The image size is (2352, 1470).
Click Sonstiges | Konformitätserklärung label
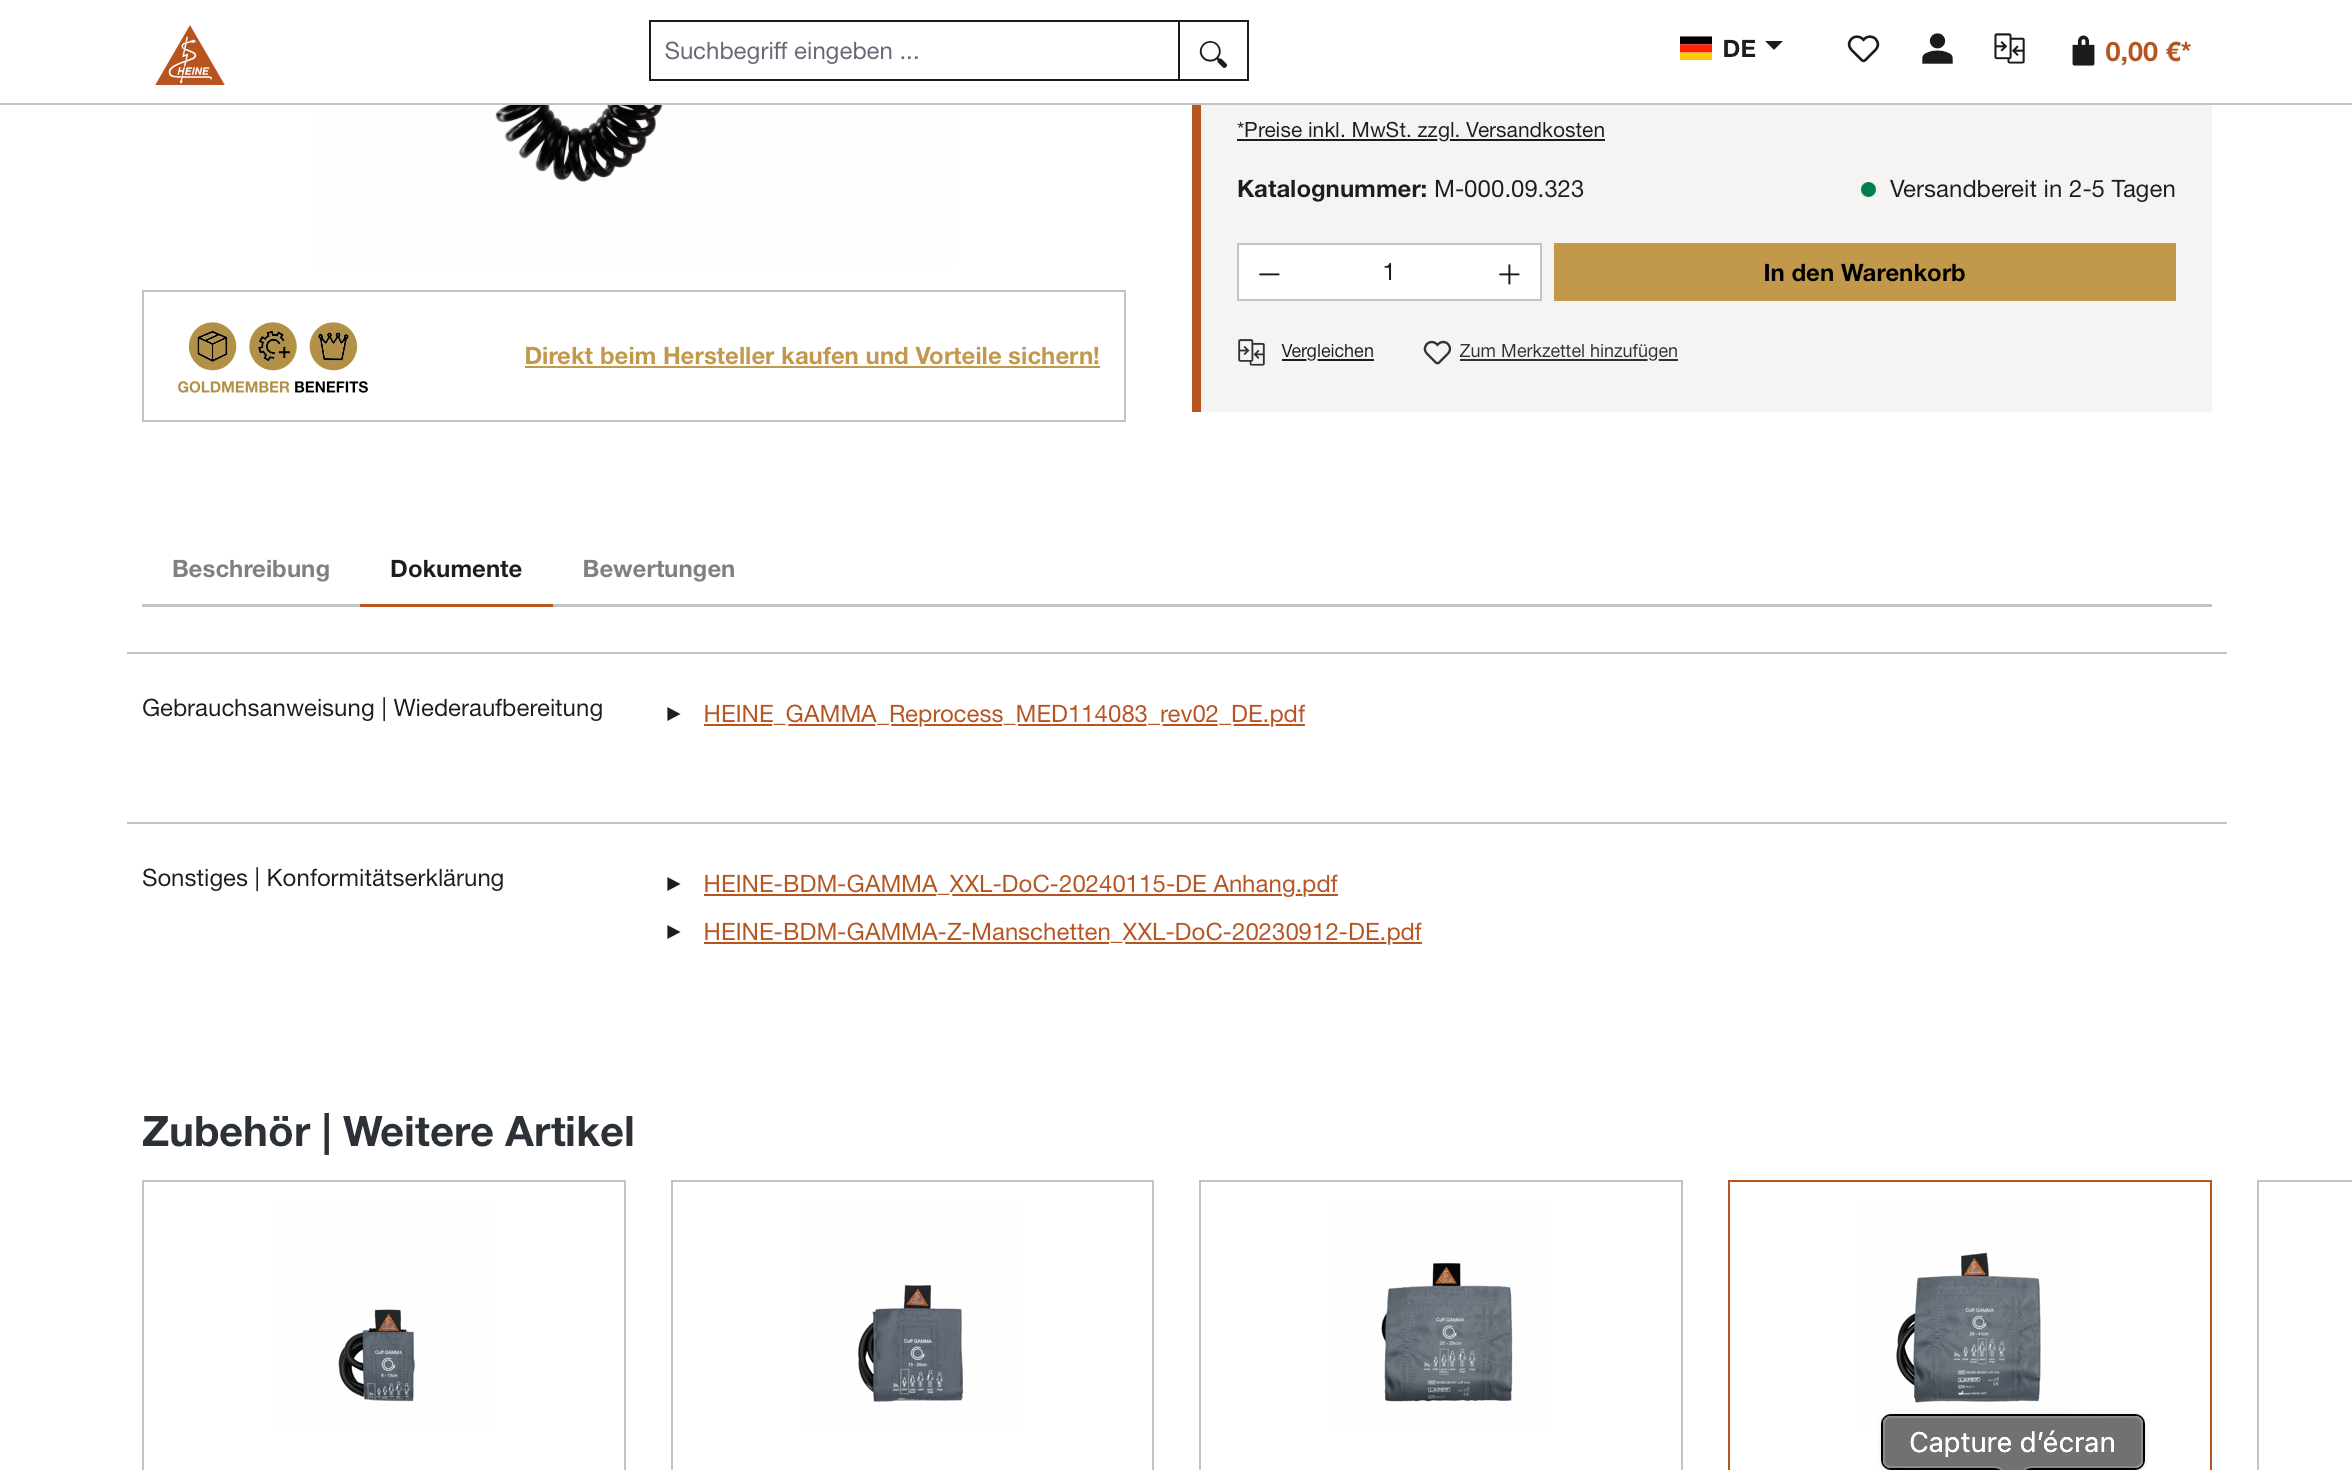pyautogui.click(x=323, y=878)
